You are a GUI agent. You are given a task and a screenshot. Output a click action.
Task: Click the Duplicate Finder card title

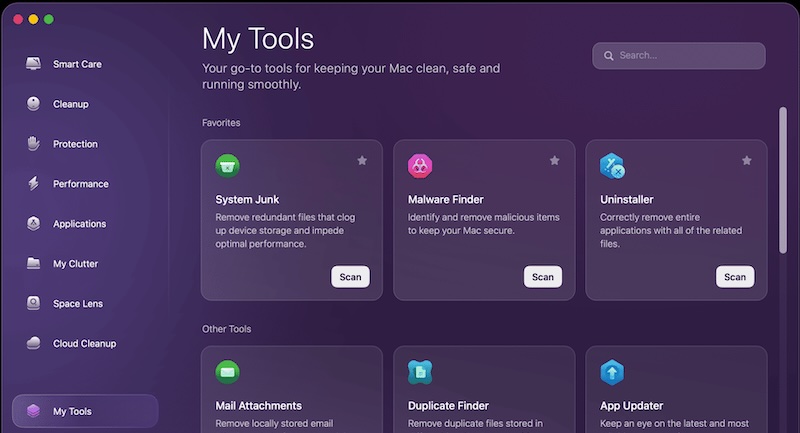[448, 405]
